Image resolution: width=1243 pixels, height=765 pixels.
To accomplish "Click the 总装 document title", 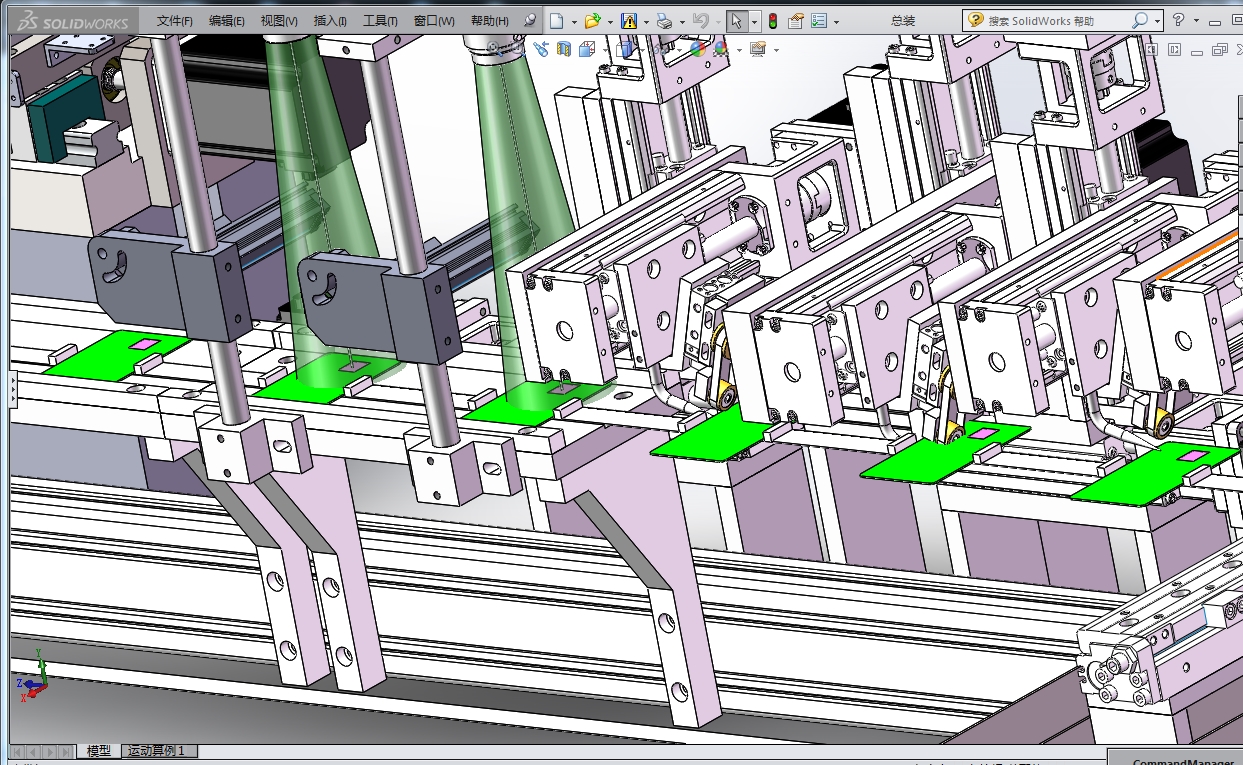I will (903, 21).
